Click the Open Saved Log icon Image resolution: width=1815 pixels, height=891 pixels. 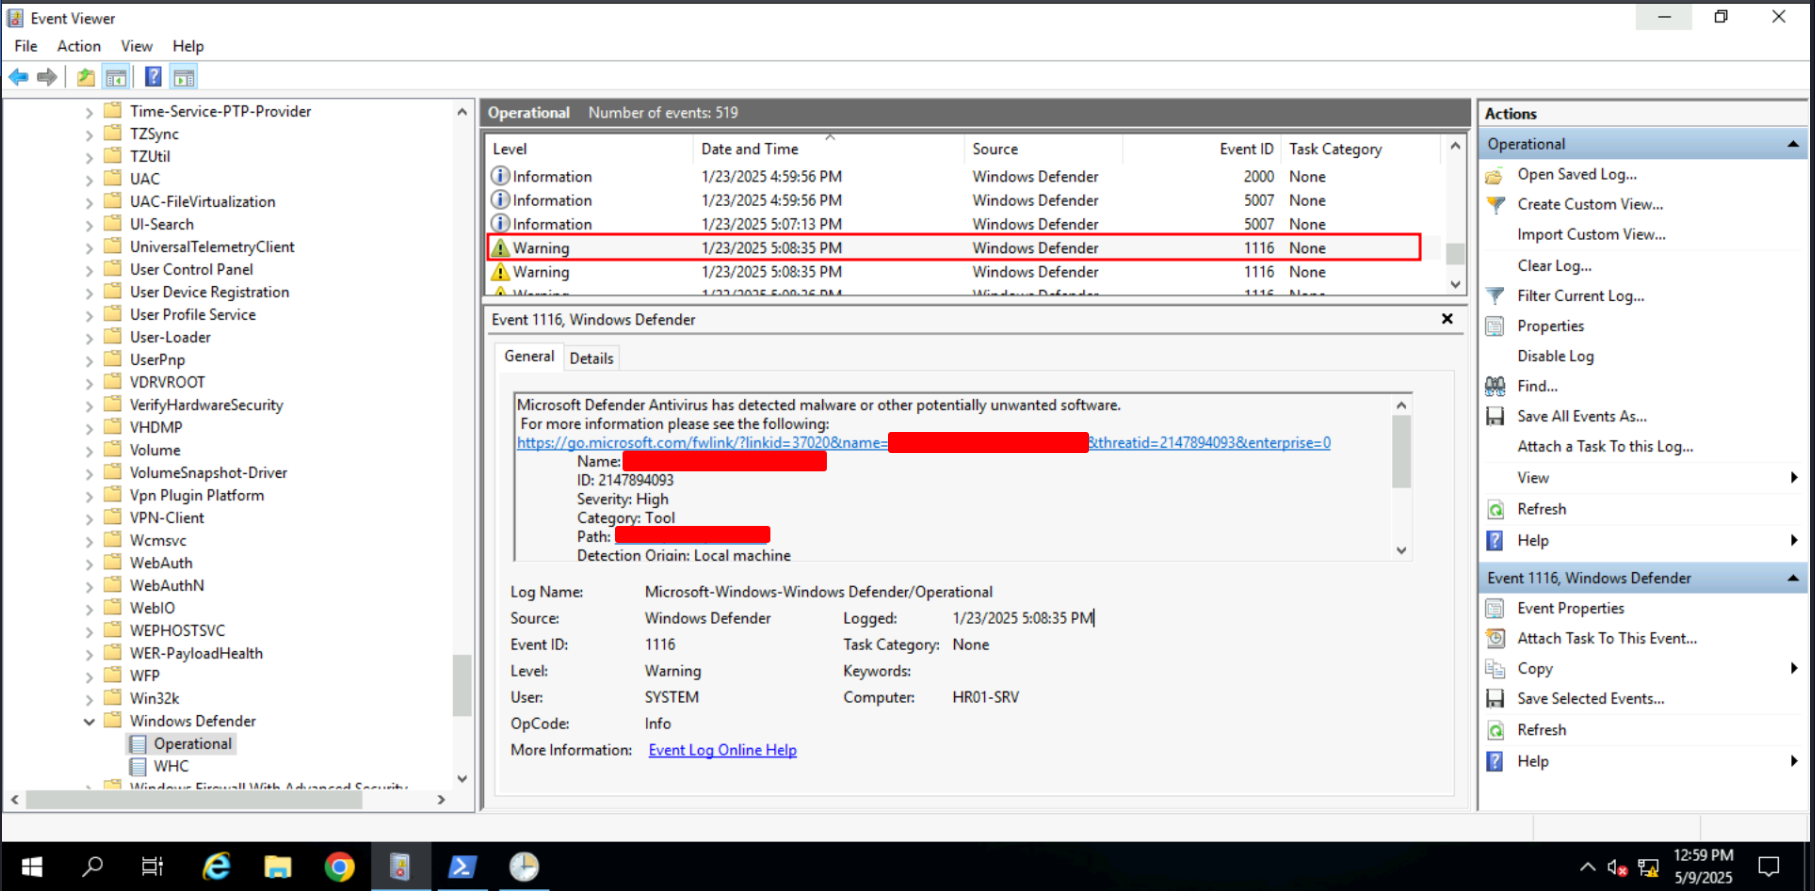pyautogui.click(x=1495, y=175)
